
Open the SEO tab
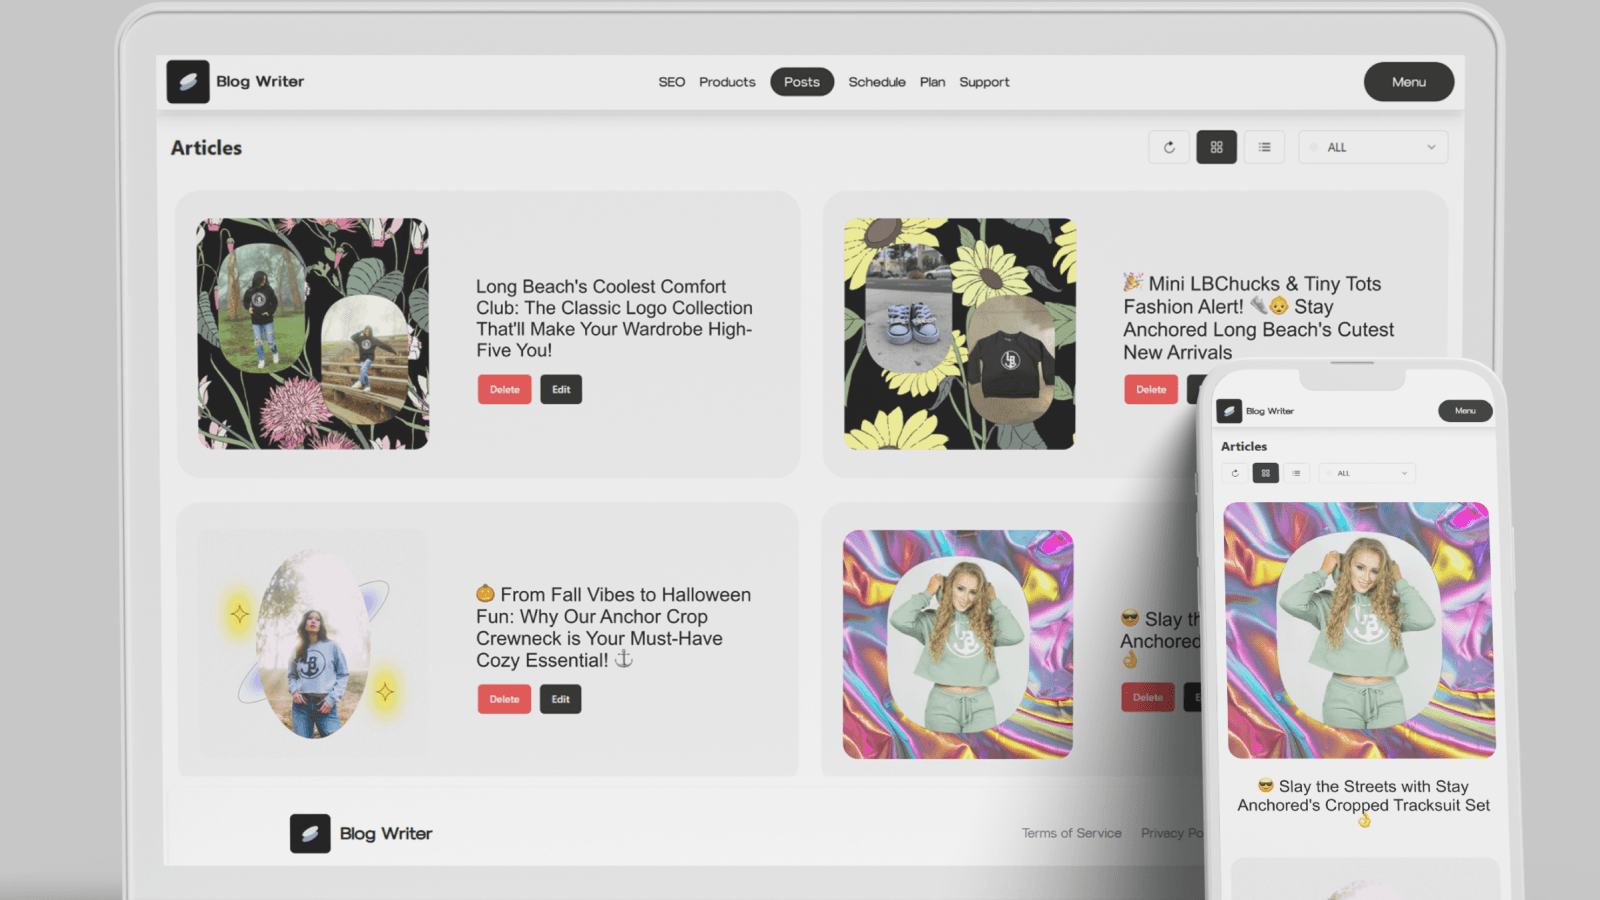(x=671, y=82)
